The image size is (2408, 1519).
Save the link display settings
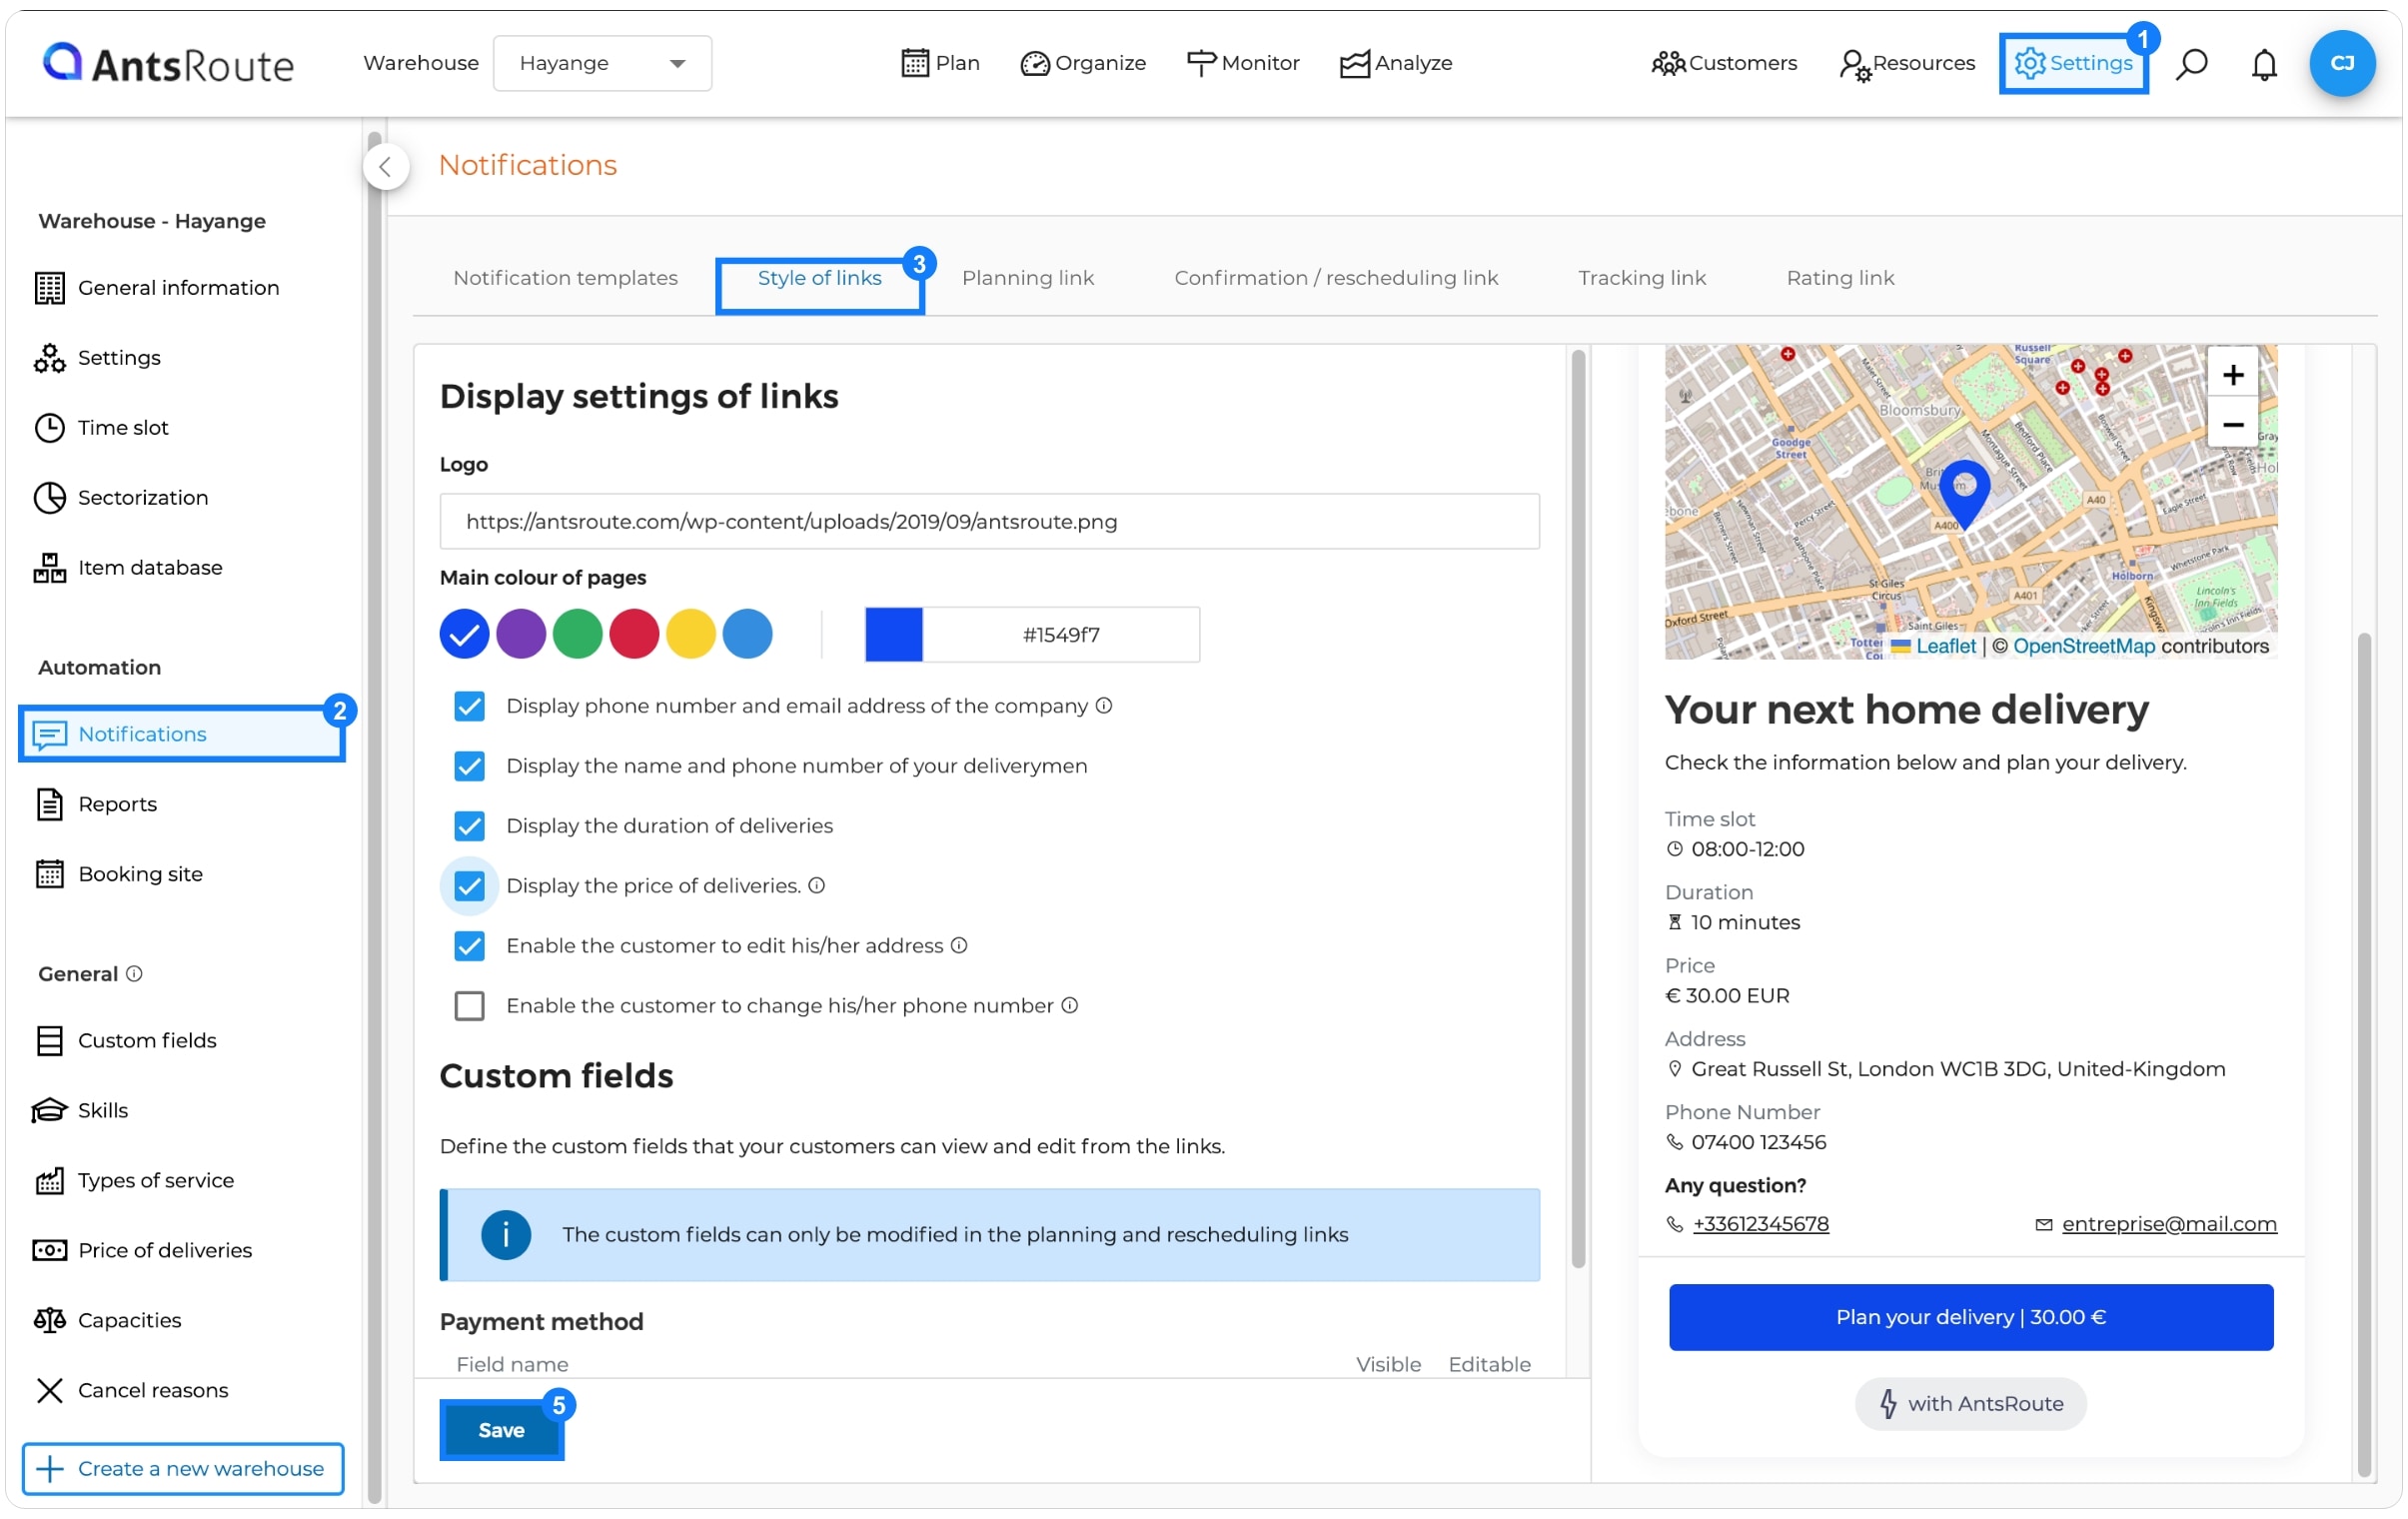click(x=502, y=1430)
